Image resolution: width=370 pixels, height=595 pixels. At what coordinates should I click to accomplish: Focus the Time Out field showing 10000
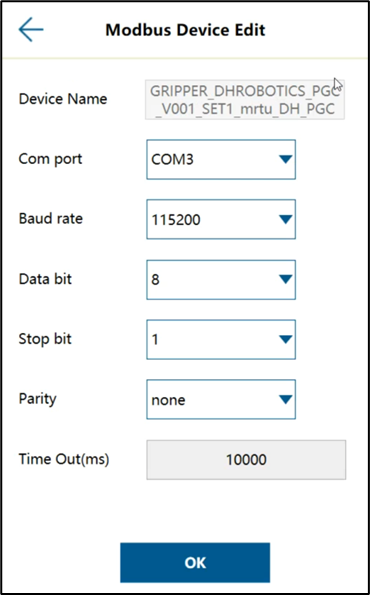(246, 460)
